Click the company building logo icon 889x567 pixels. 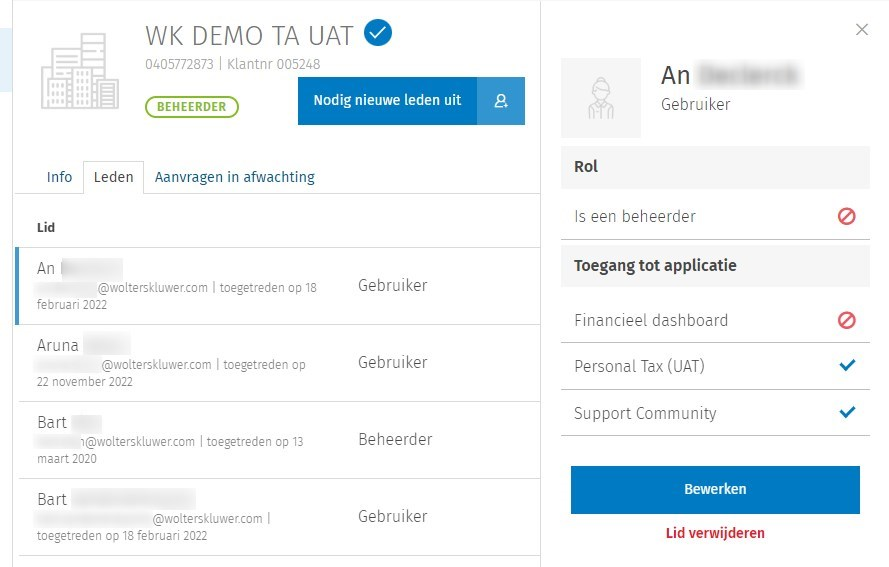click(80, 72)
